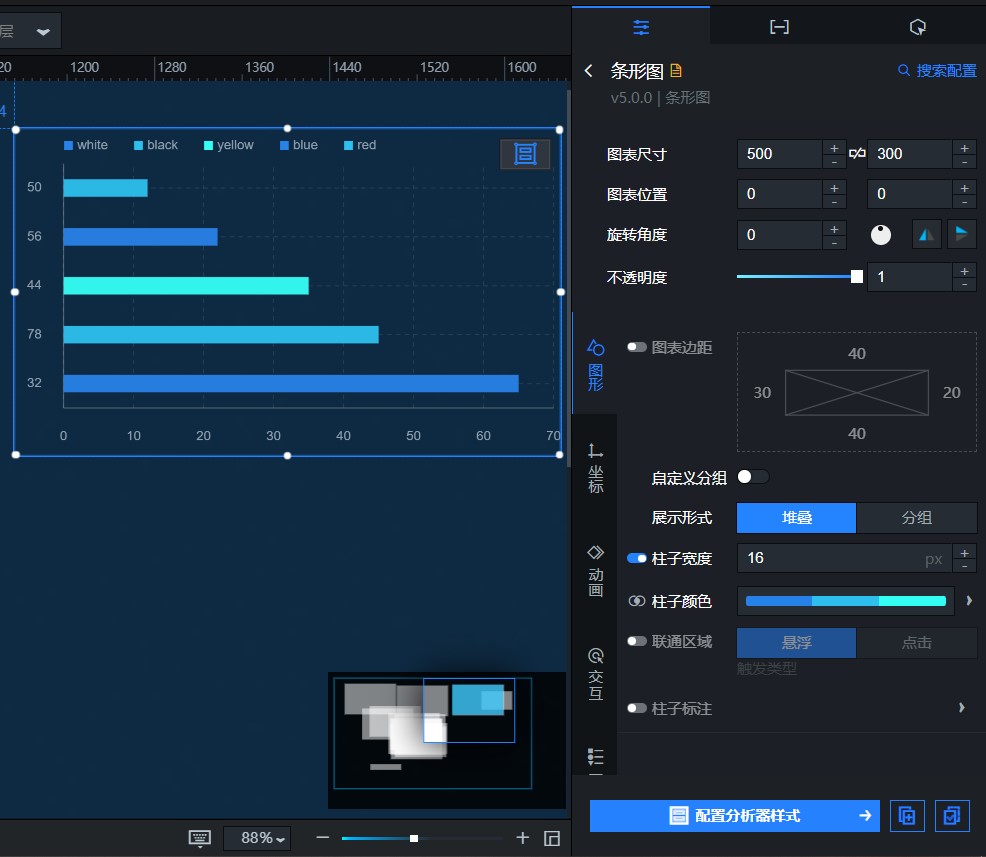Screen dimensions: 986x857
Task: Toggle the 柱子标注 switch
Action: pos(636,709)
